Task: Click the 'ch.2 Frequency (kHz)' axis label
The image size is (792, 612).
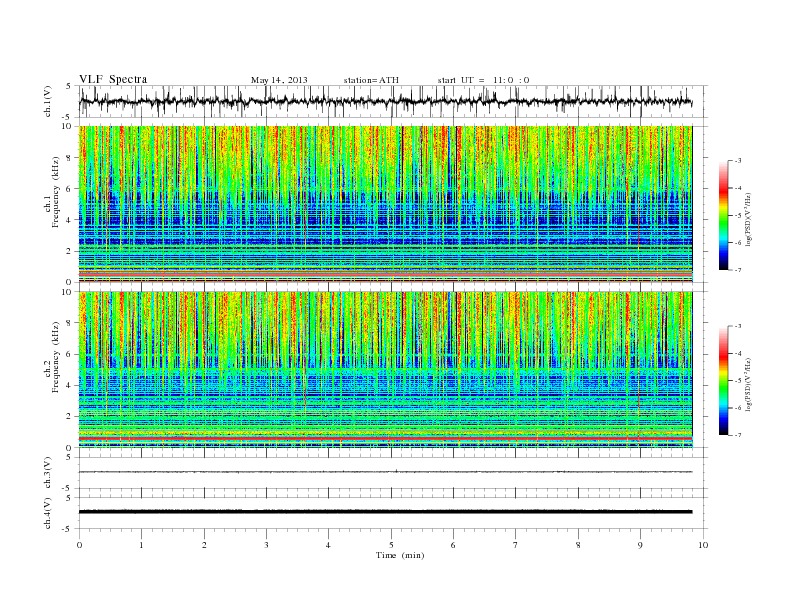Action: (x=52, y=360)
